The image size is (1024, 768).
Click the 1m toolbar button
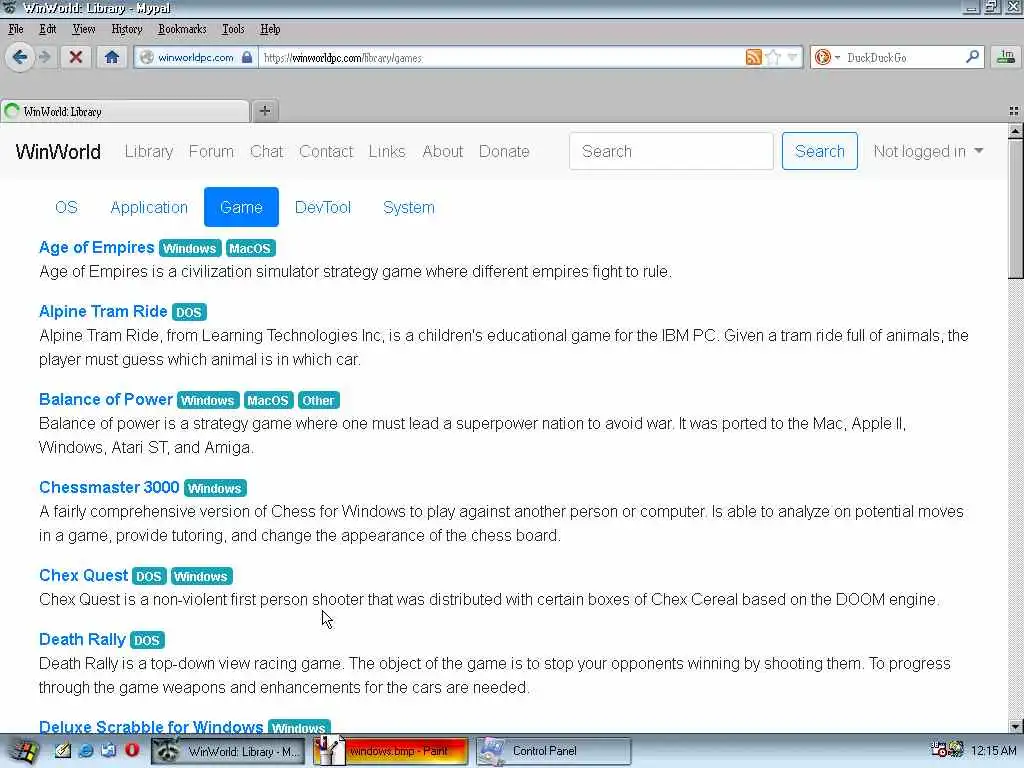[x=1006, y=57]
